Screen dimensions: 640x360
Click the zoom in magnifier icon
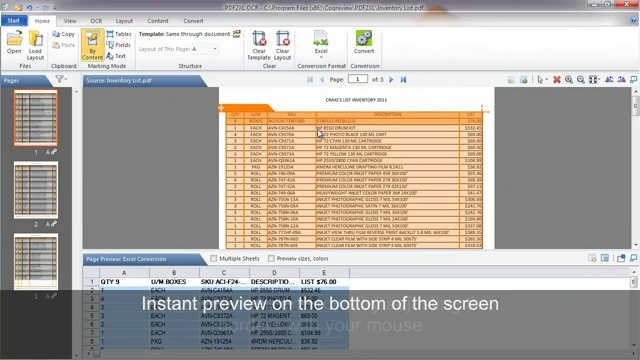[x=569, y=80]
